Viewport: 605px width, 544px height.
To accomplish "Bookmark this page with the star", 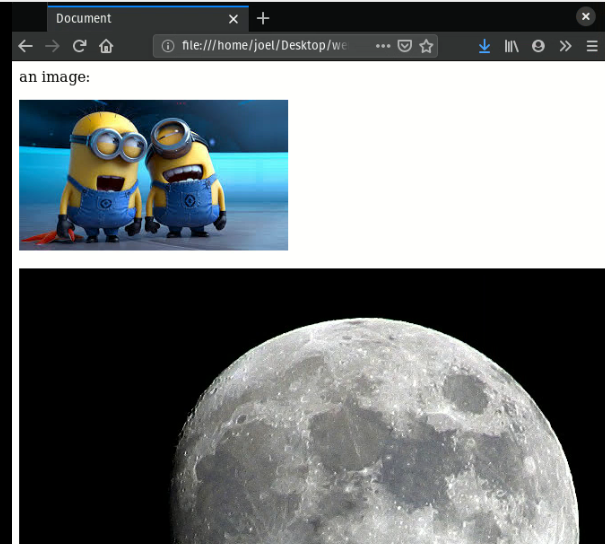I will pyautogui.click(x=426, y=46).
